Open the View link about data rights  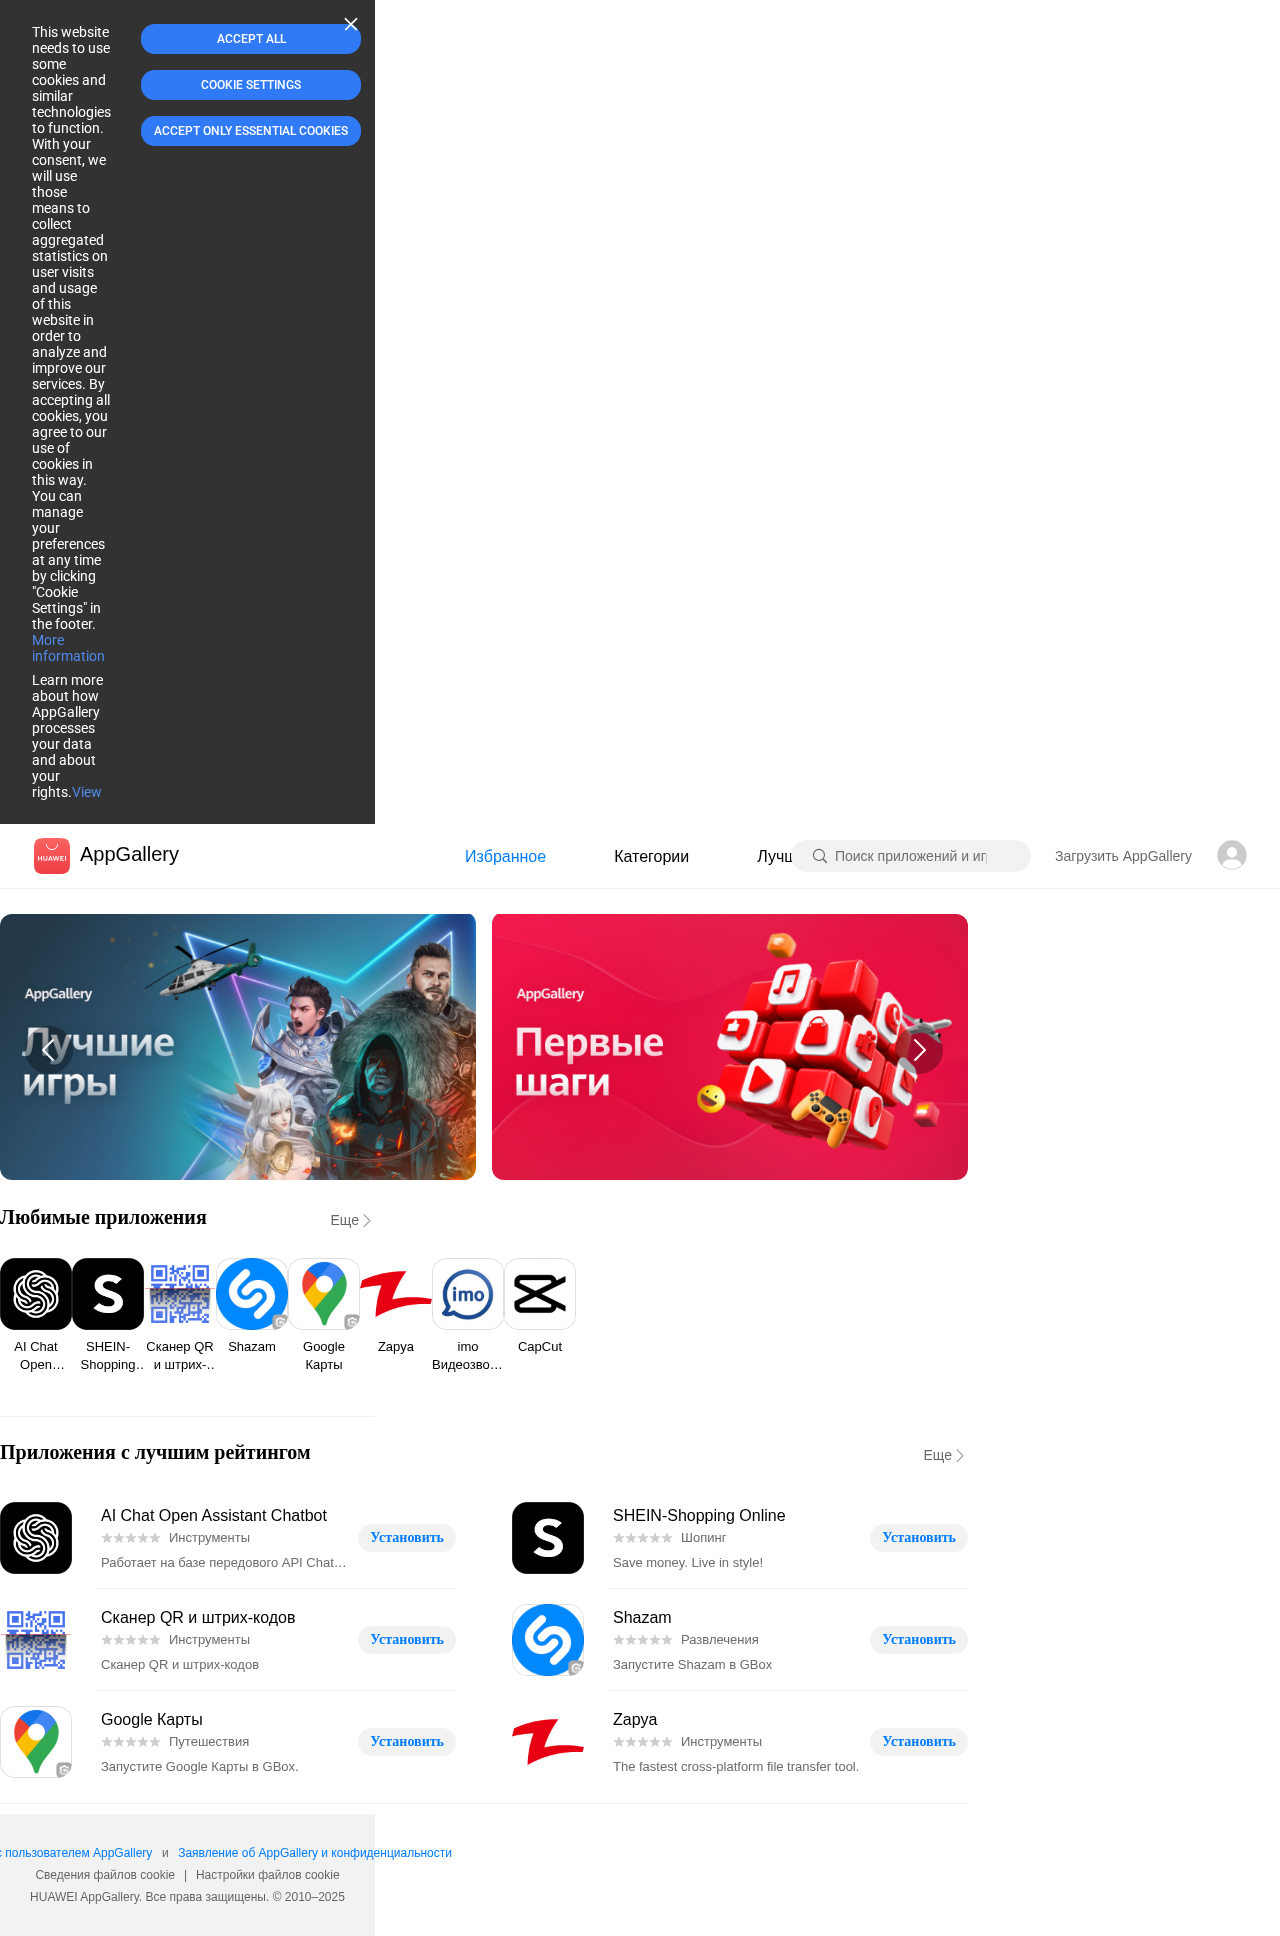[87, 792]
